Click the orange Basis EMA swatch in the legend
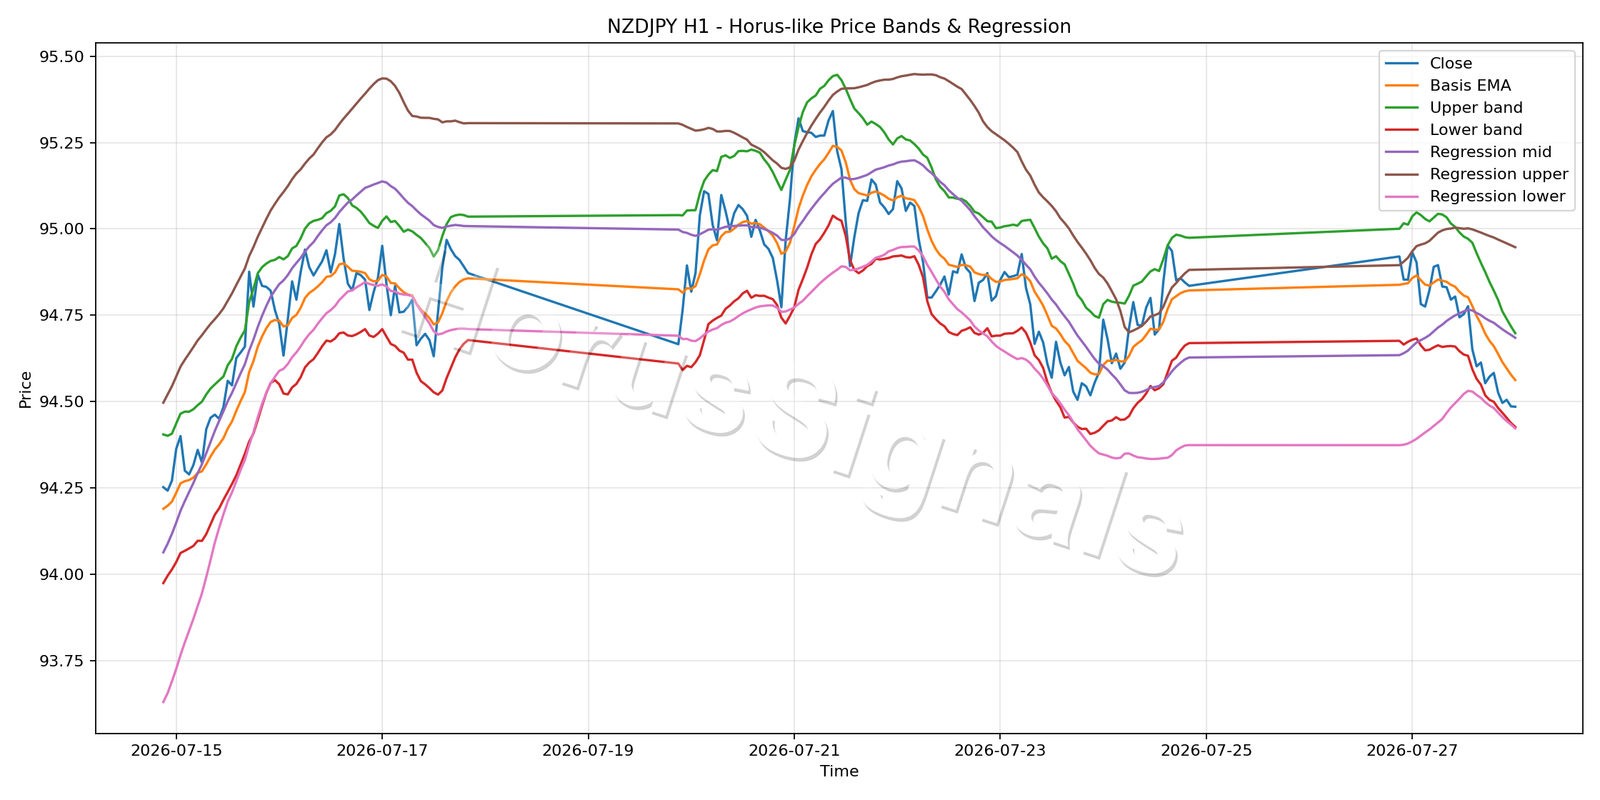 1401,86
